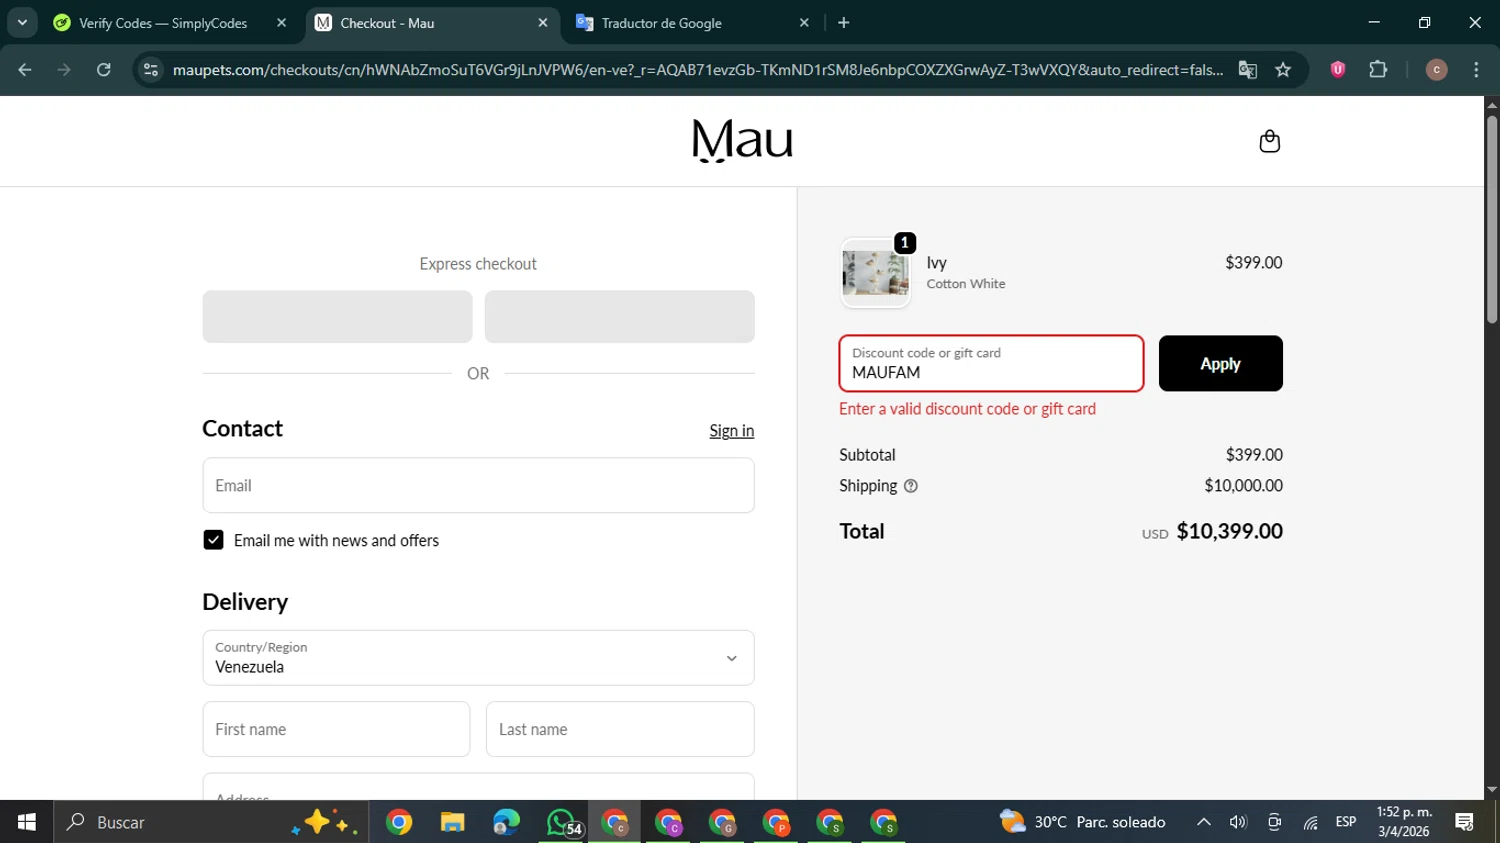Open the Chrome profile avatar
This screenshot has width=1500, height=843.
pos(1436,70)
